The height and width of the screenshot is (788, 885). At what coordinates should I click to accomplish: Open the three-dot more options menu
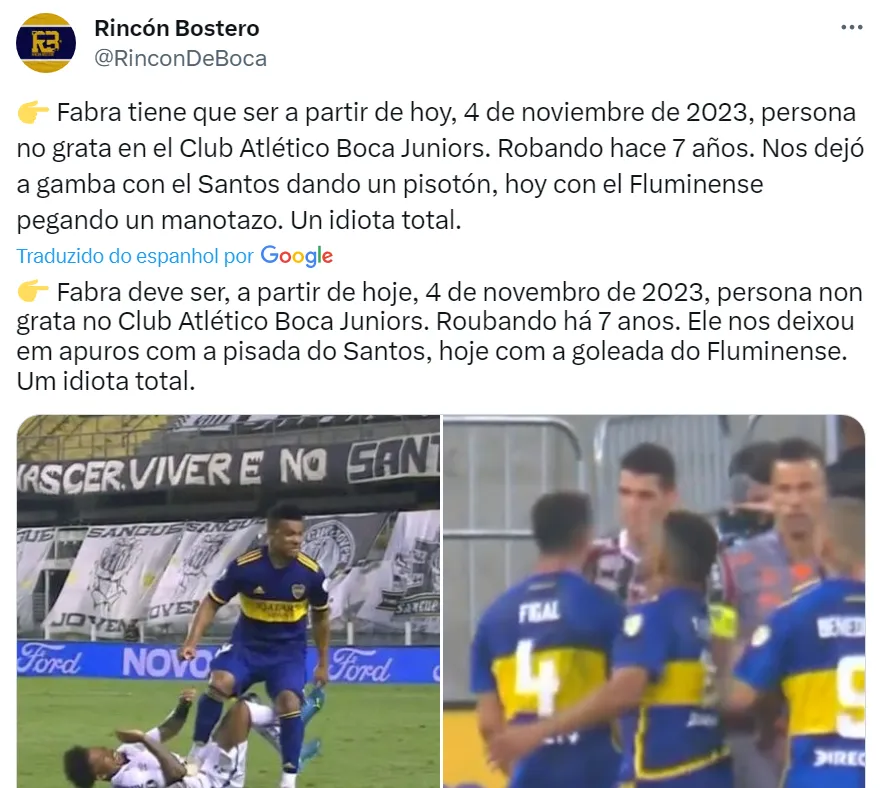pos(852,27)
